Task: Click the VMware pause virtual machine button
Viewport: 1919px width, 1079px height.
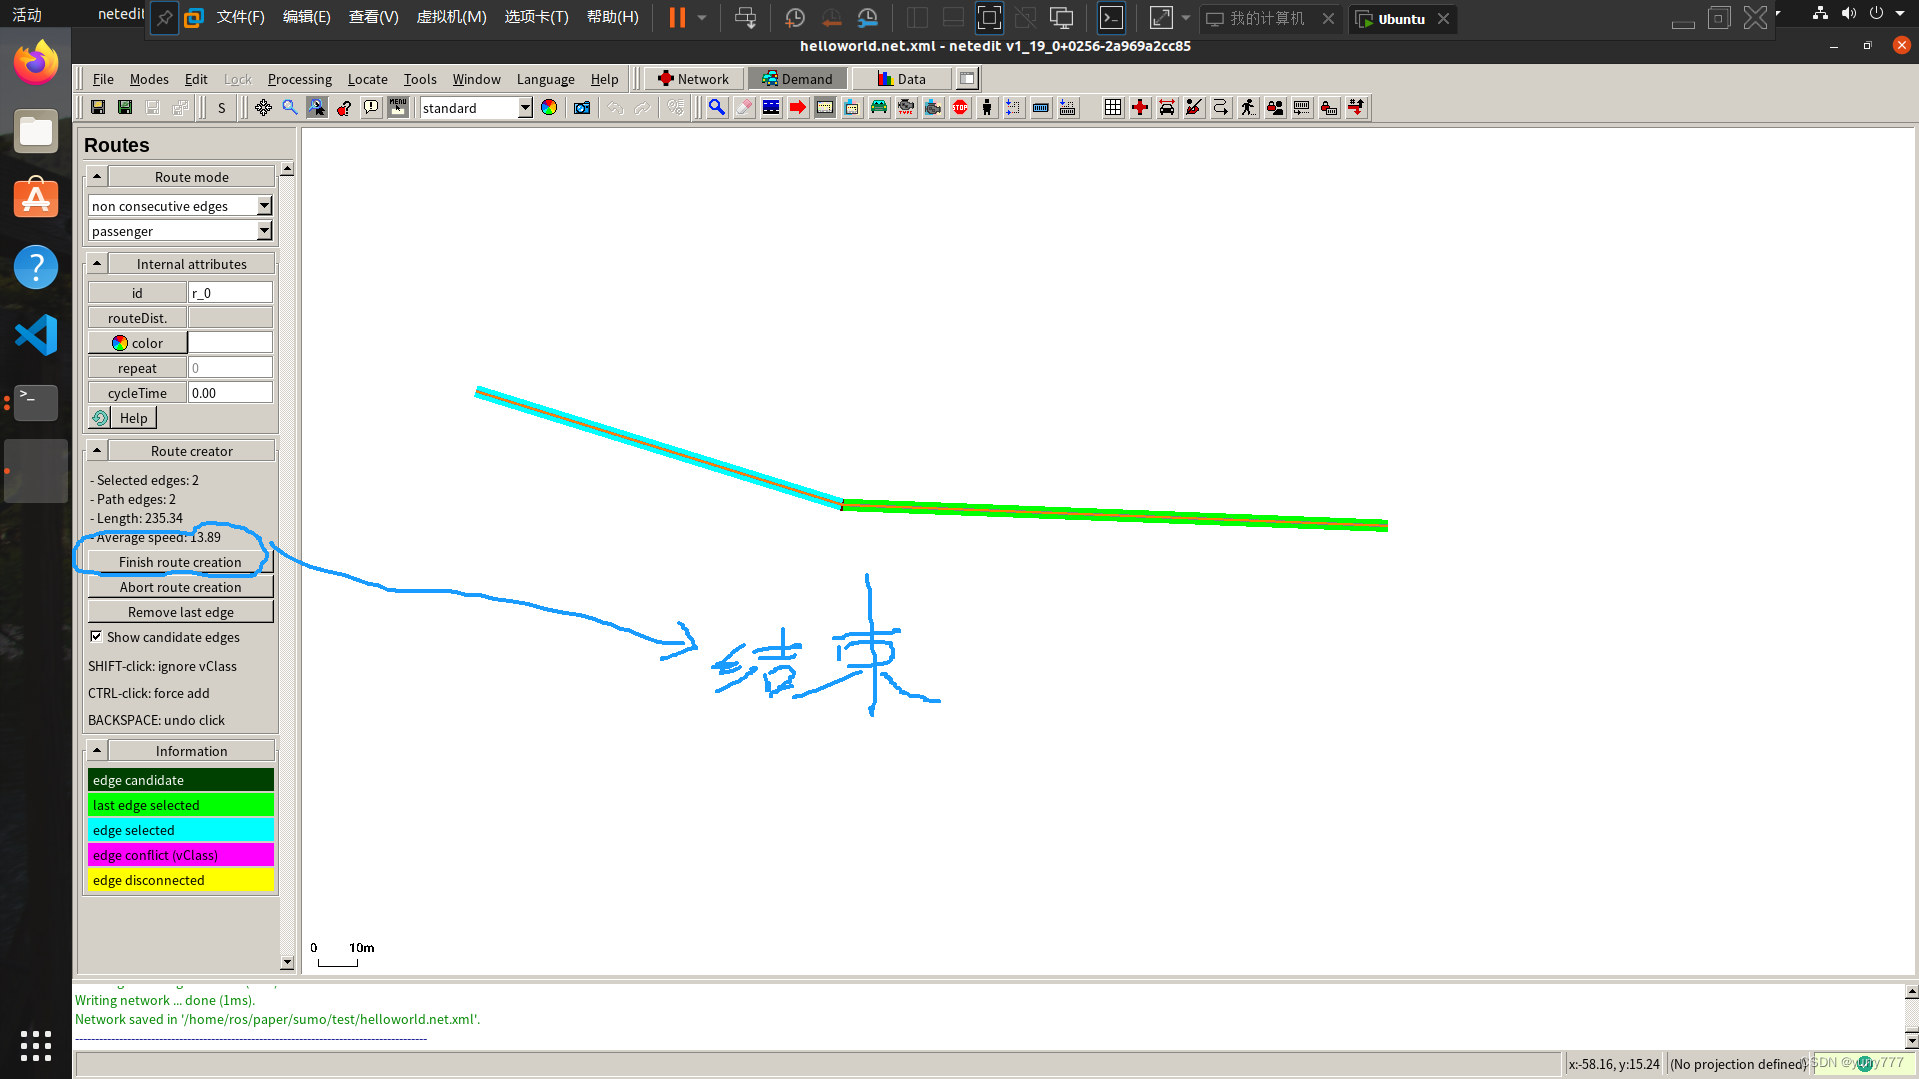Action: pos(677,18)
